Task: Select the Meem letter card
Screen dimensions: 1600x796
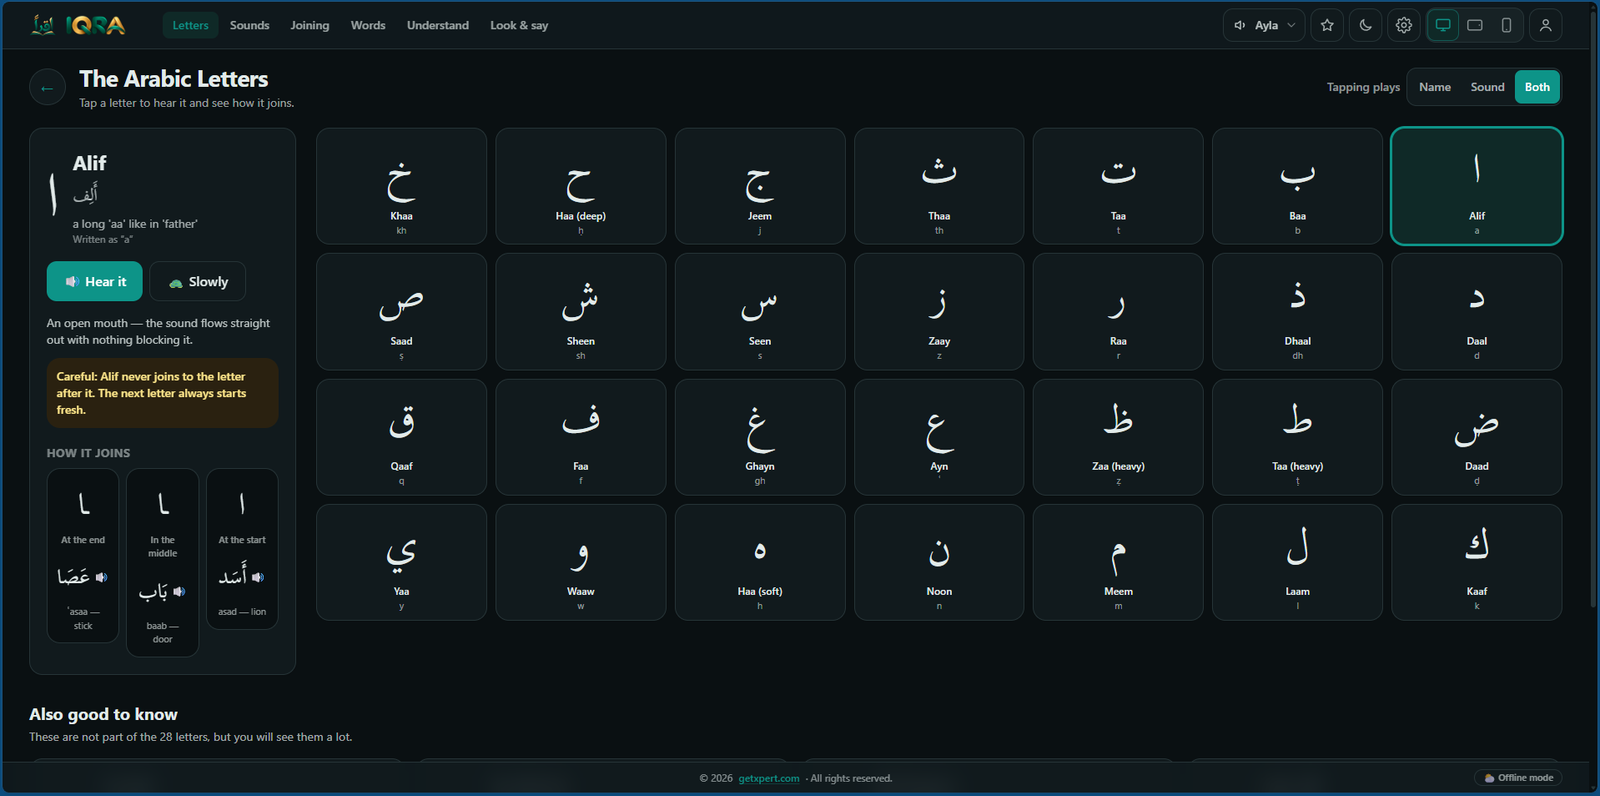Action: click(1118, 562)
